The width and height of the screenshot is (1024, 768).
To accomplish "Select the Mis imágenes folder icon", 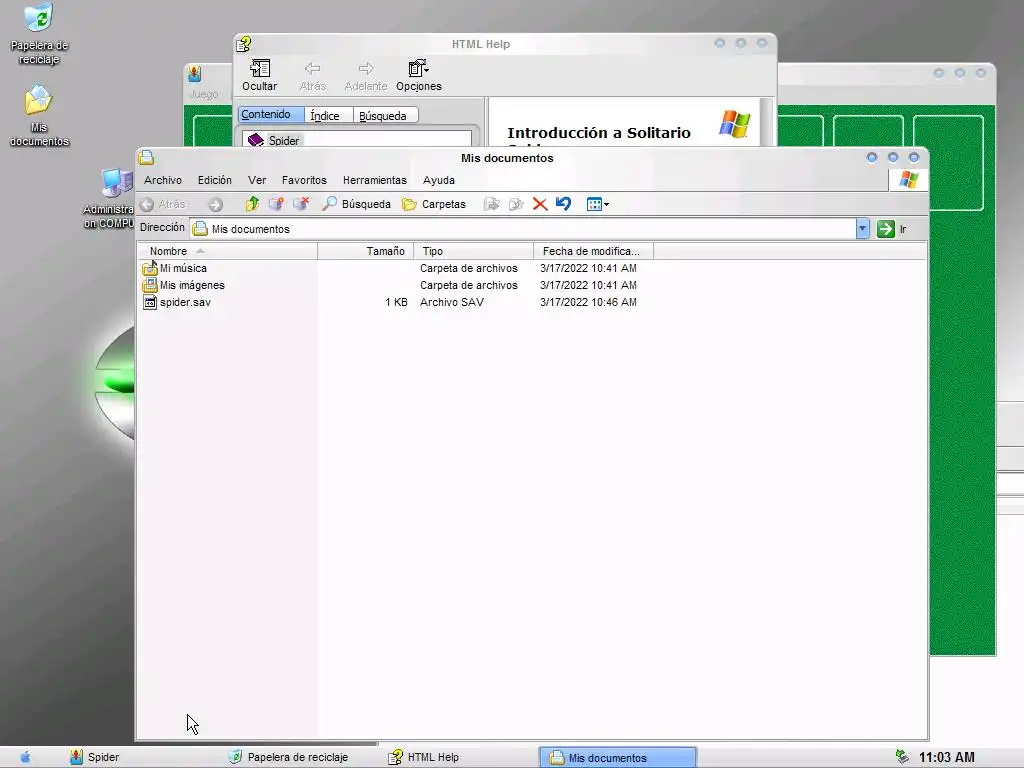I will pos(150,285).
